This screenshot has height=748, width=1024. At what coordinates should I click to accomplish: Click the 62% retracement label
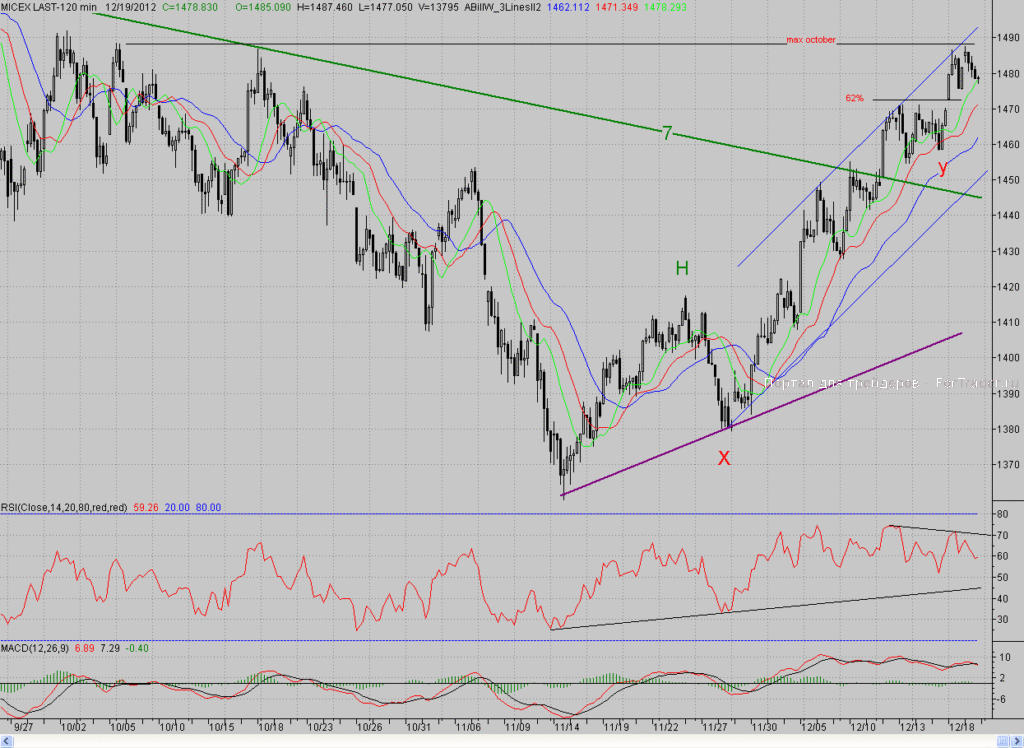point(854,98)
